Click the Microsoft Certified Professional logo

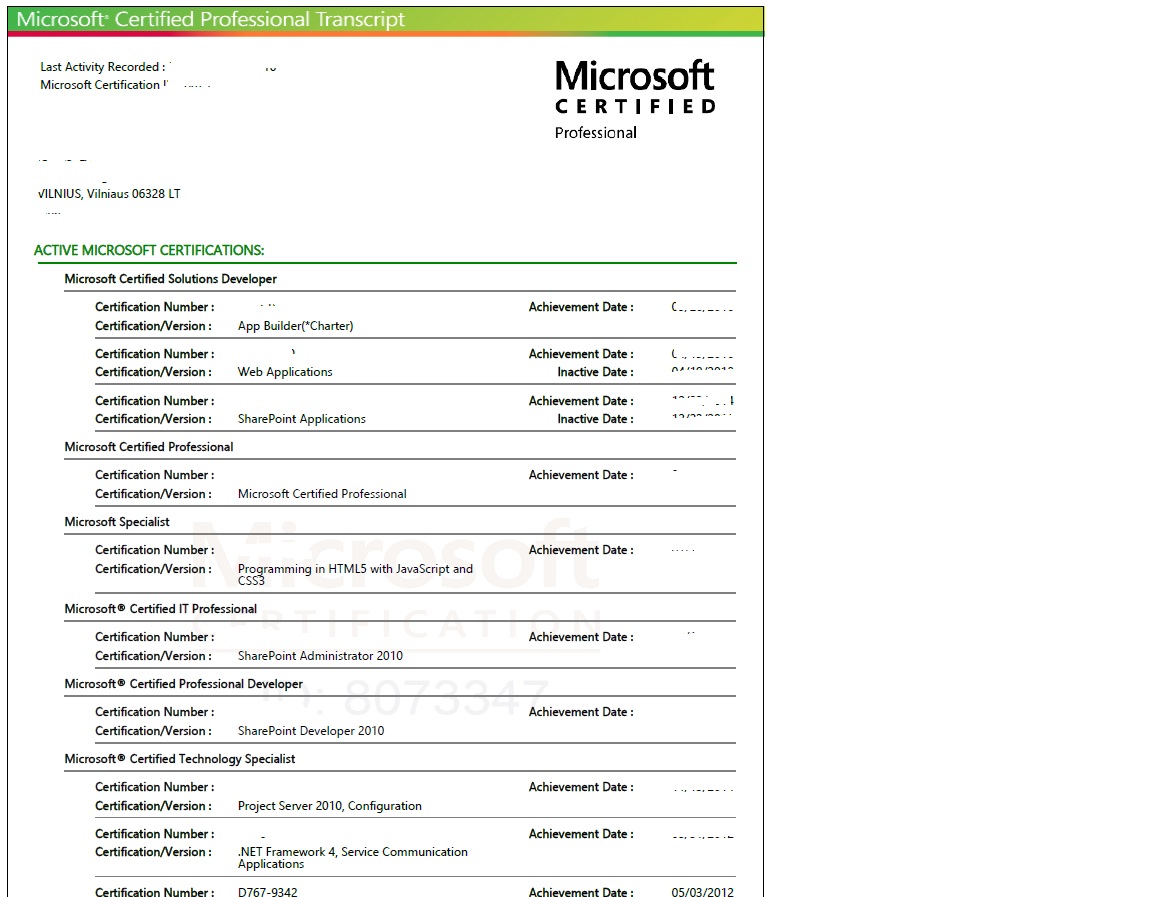tap(635, 98)
